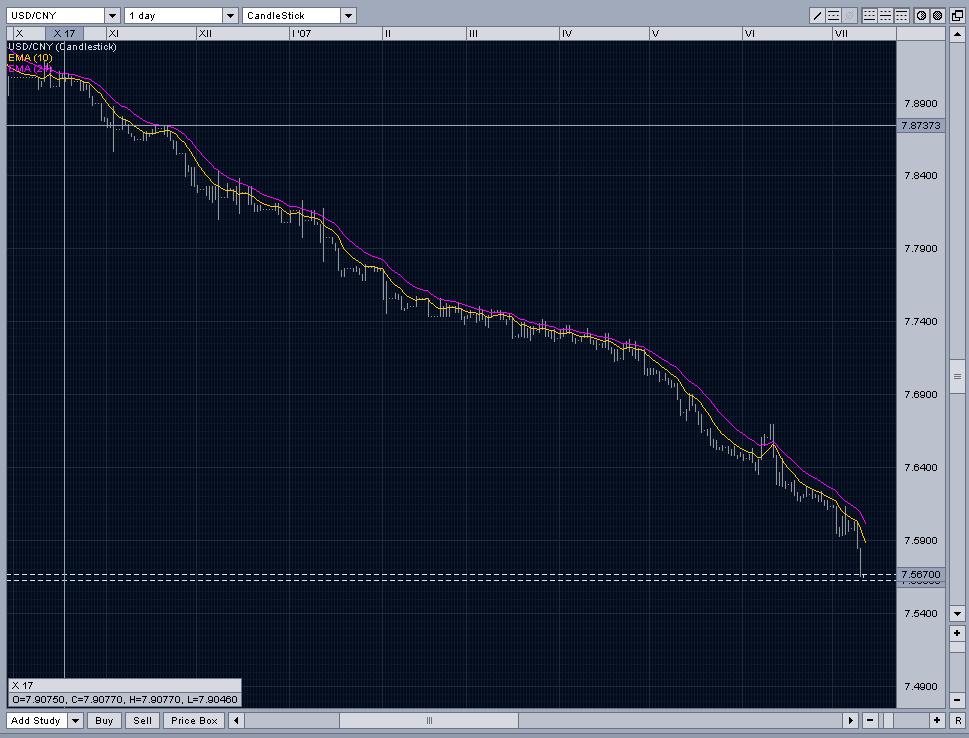Viewport: 969px width, 738px height.
Task: Click the USD/CNY (Candlestick) legend label
Action: (x=62, y=46)
